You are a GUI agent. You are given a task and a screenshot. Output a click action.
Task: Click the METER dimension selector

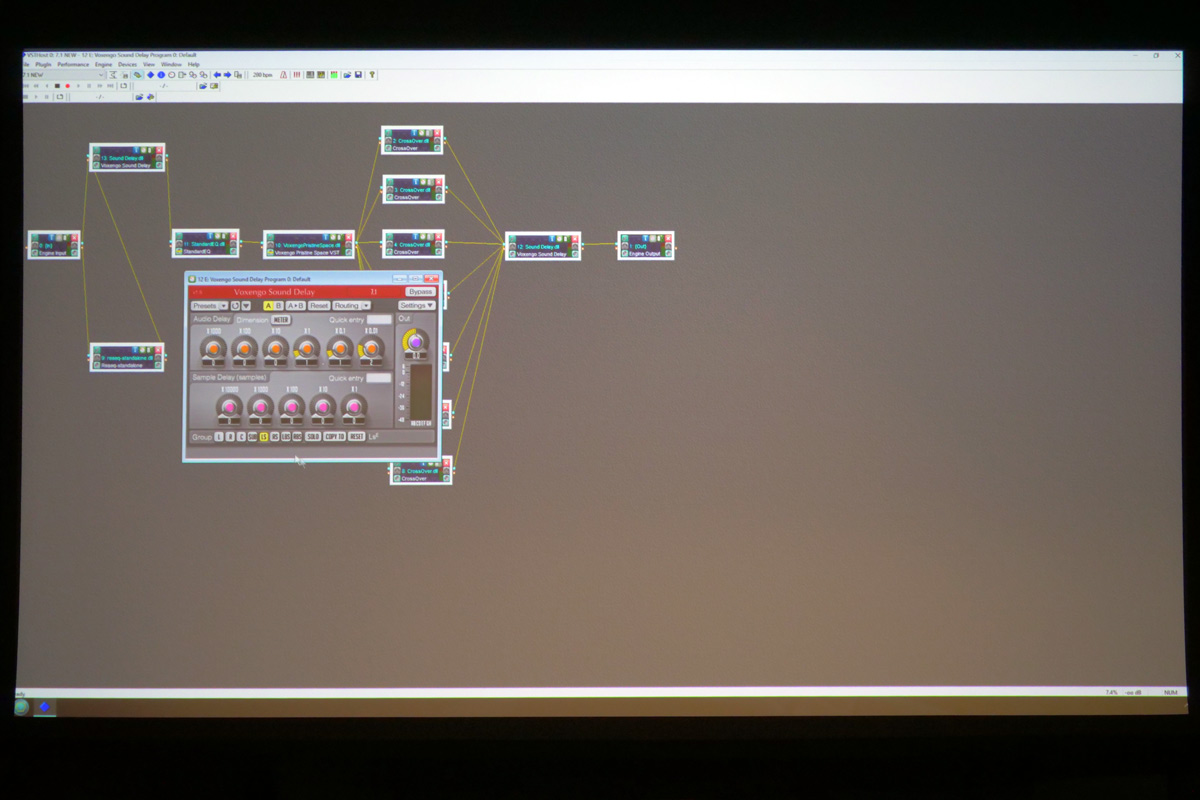[281, 320]
